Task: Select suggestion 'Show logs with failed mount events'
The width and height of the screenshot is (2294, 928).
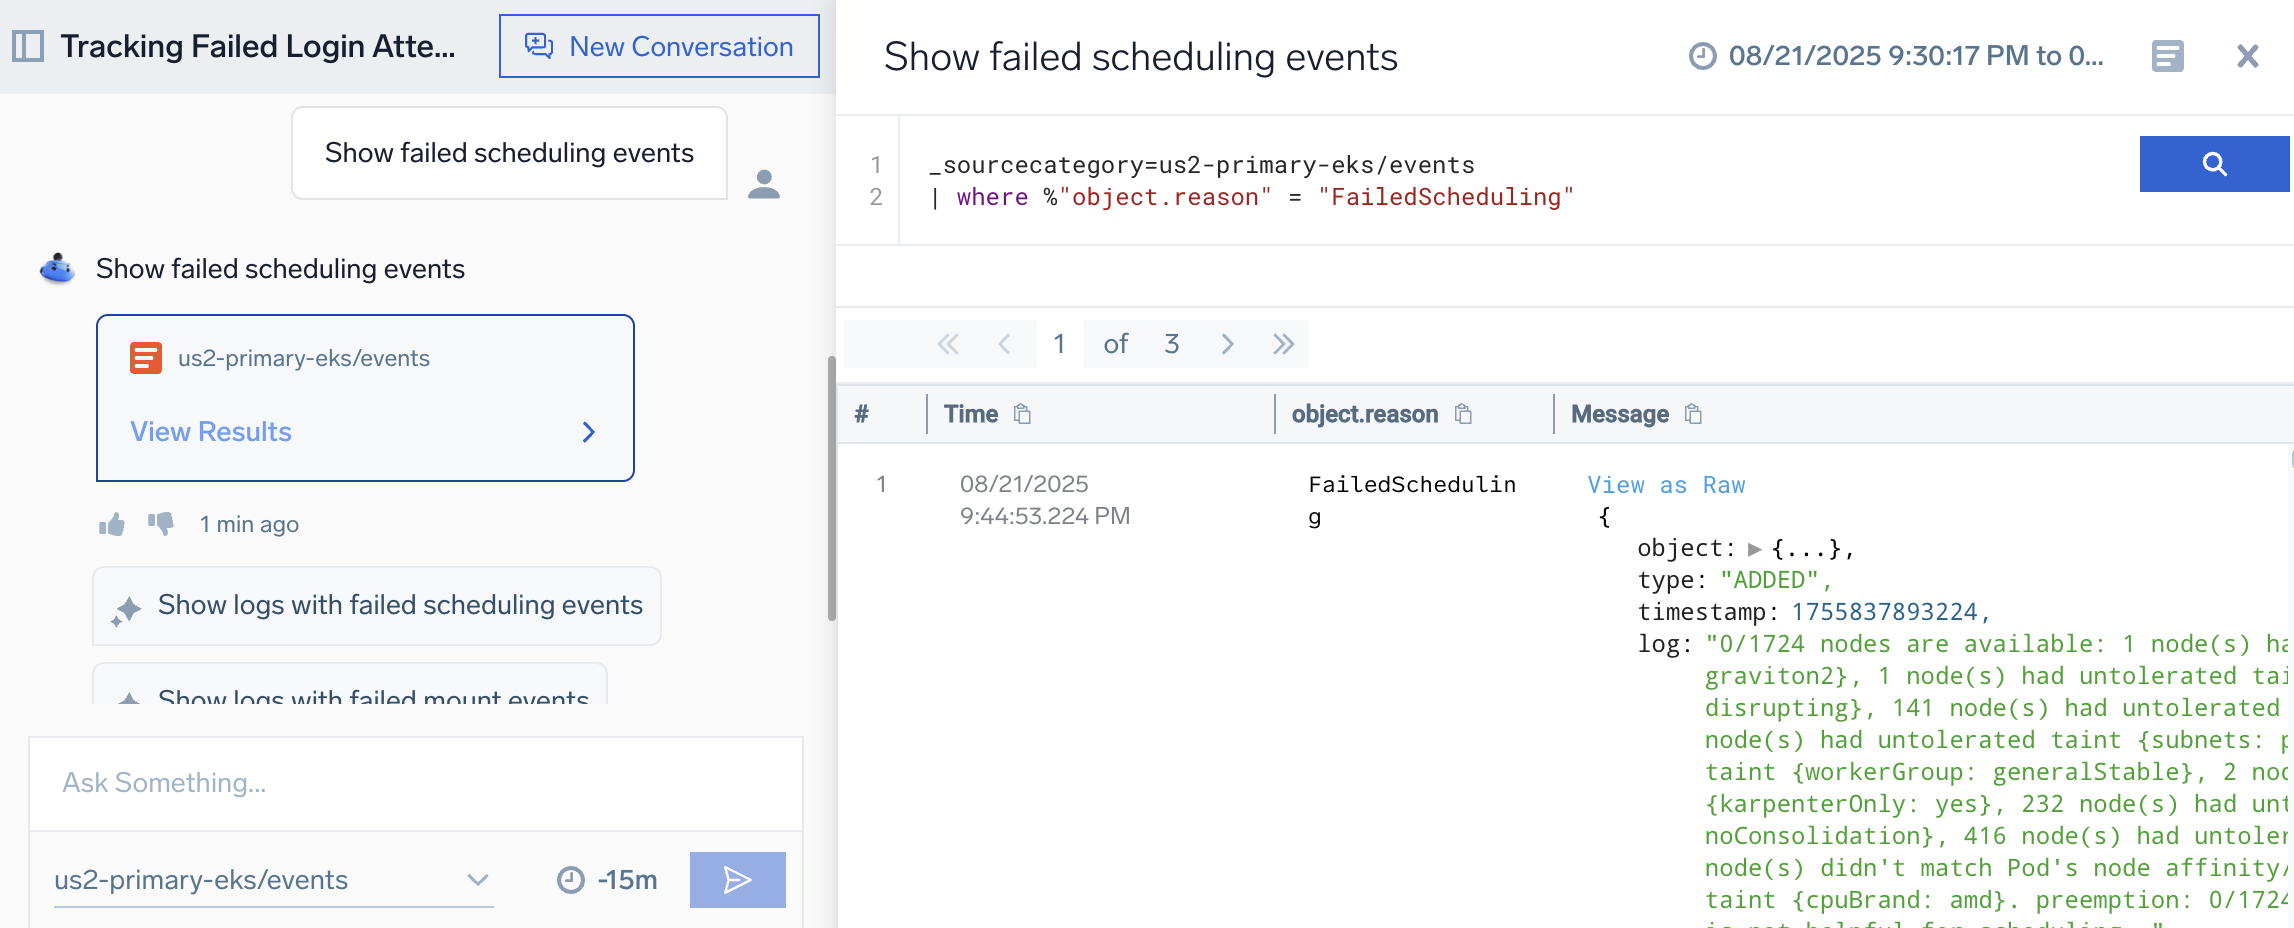Action: pyautogui.click(x=350, y=685)
